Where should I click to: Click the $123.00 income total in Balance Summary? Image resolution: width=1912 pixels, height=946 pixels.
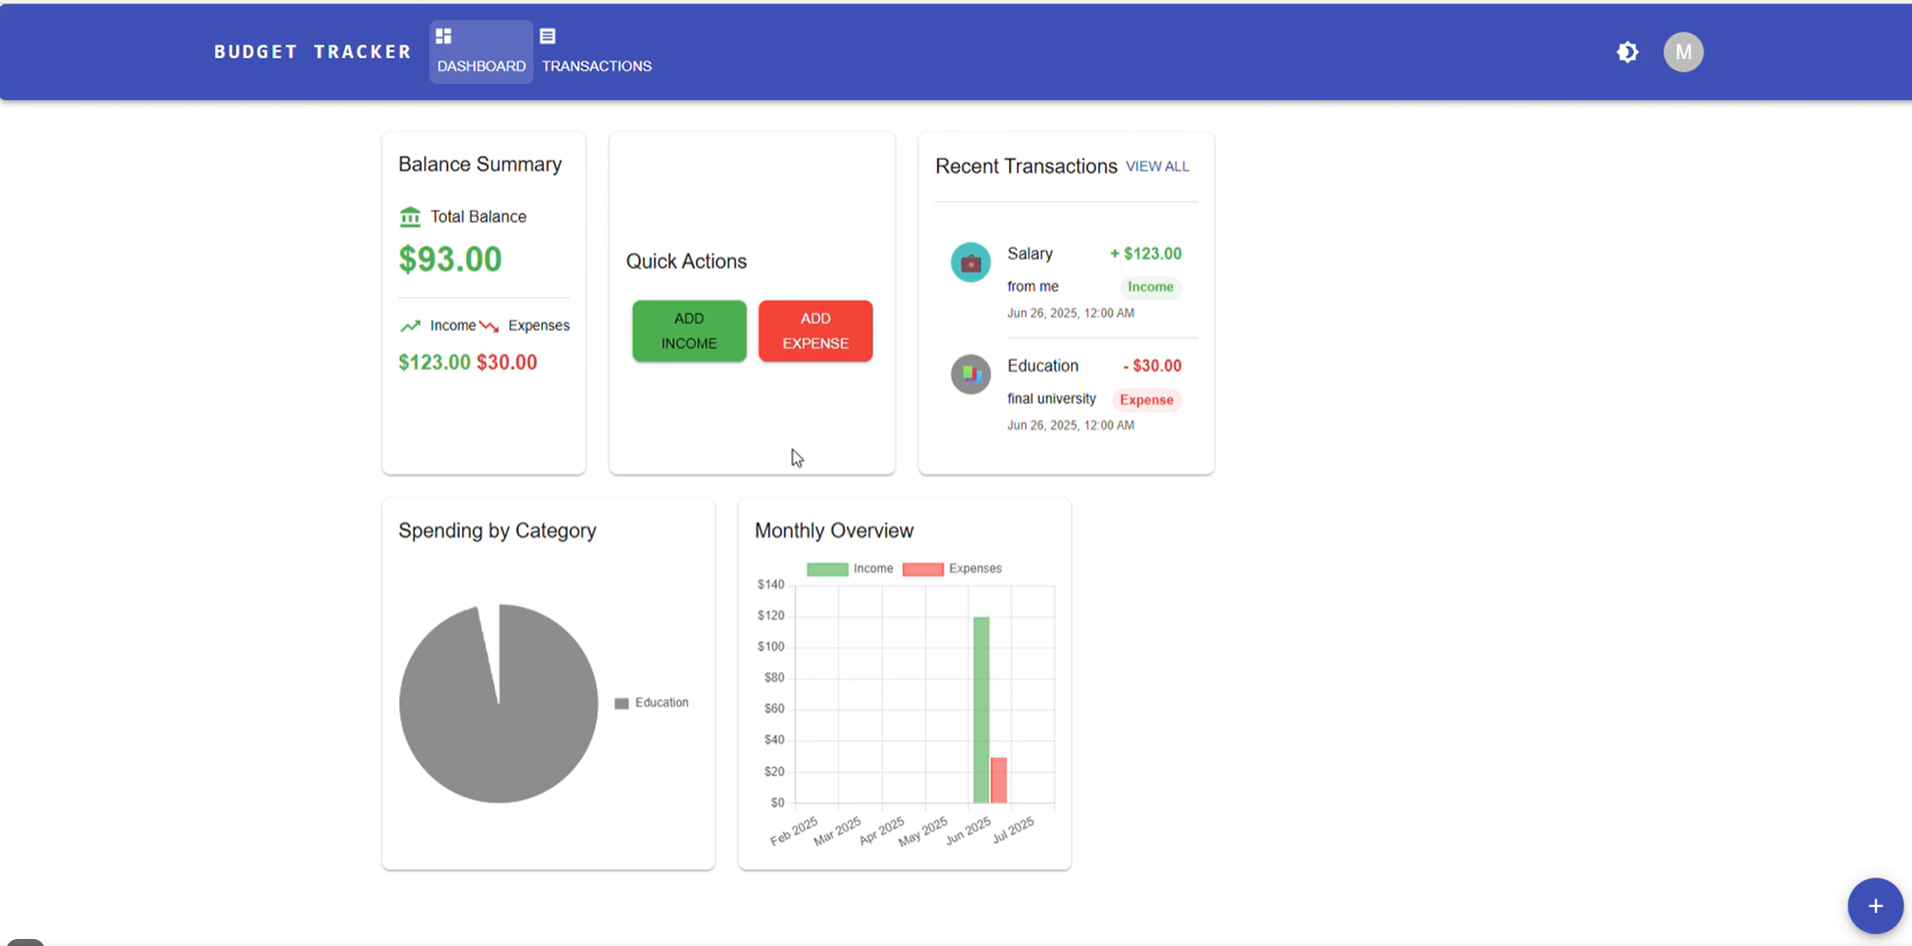tap(434, 363)
